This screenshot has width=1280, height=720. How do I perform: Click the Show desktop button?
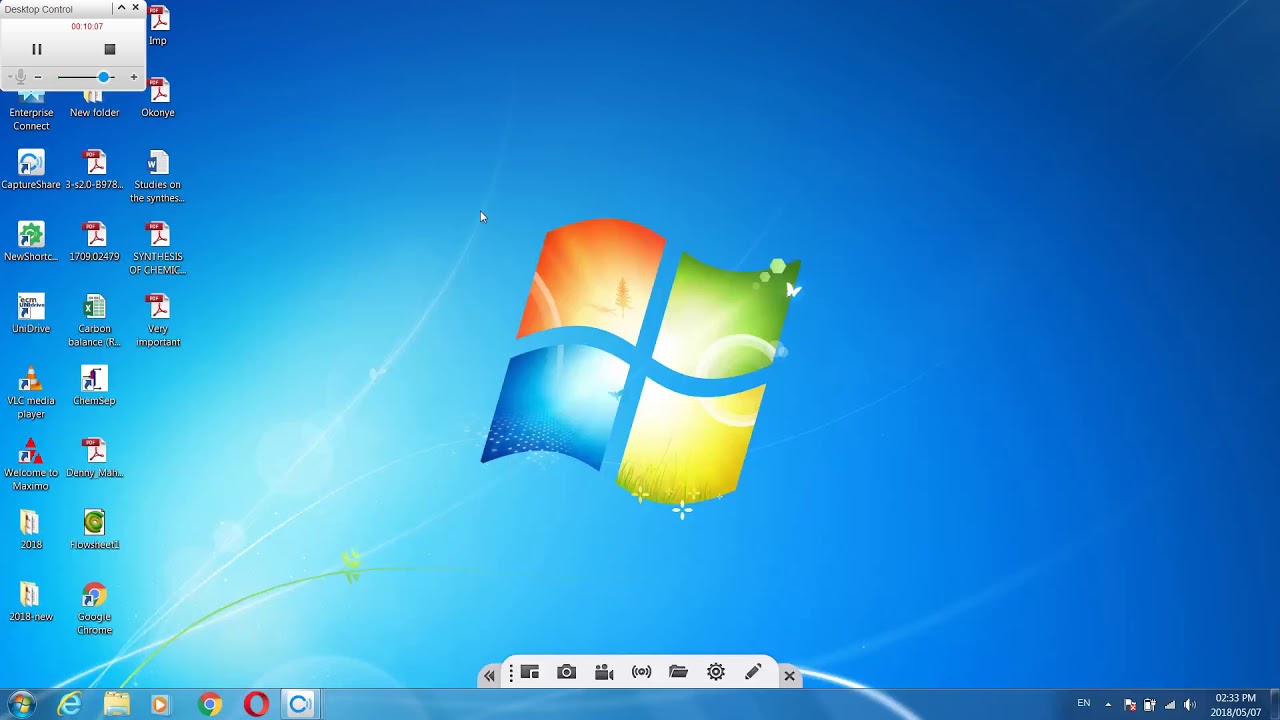[1273, 705]
